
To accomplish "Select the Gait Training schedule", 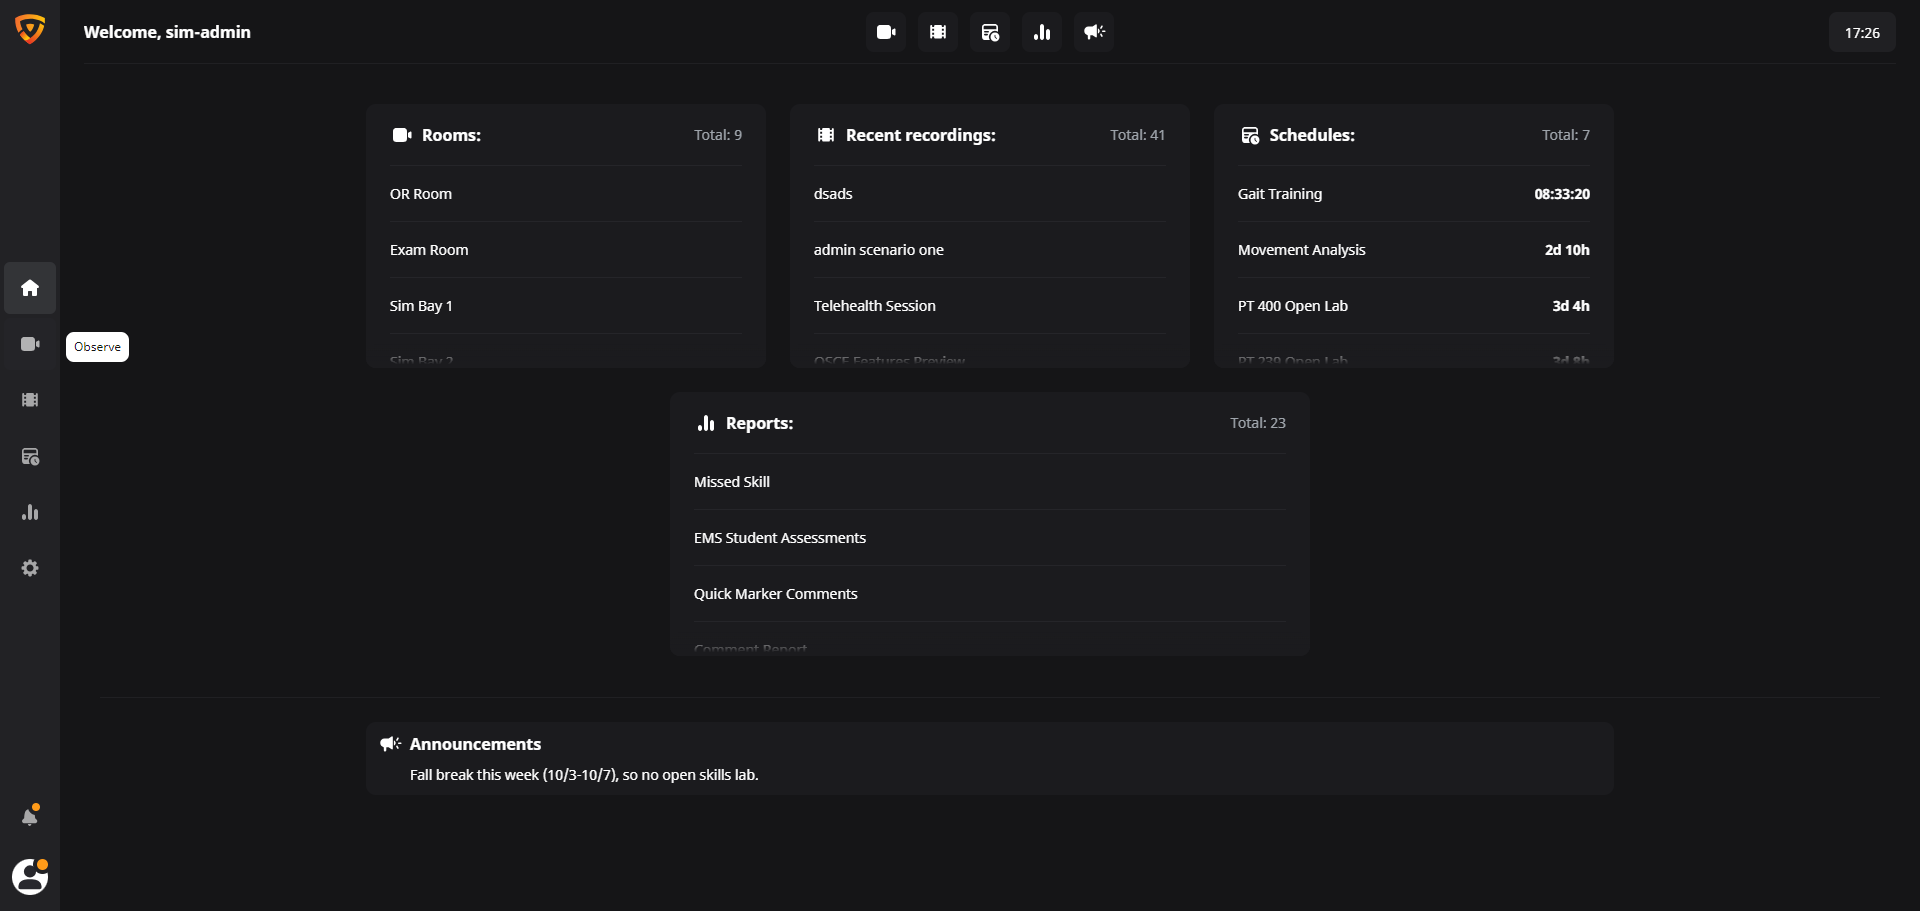I will 1280,194.
